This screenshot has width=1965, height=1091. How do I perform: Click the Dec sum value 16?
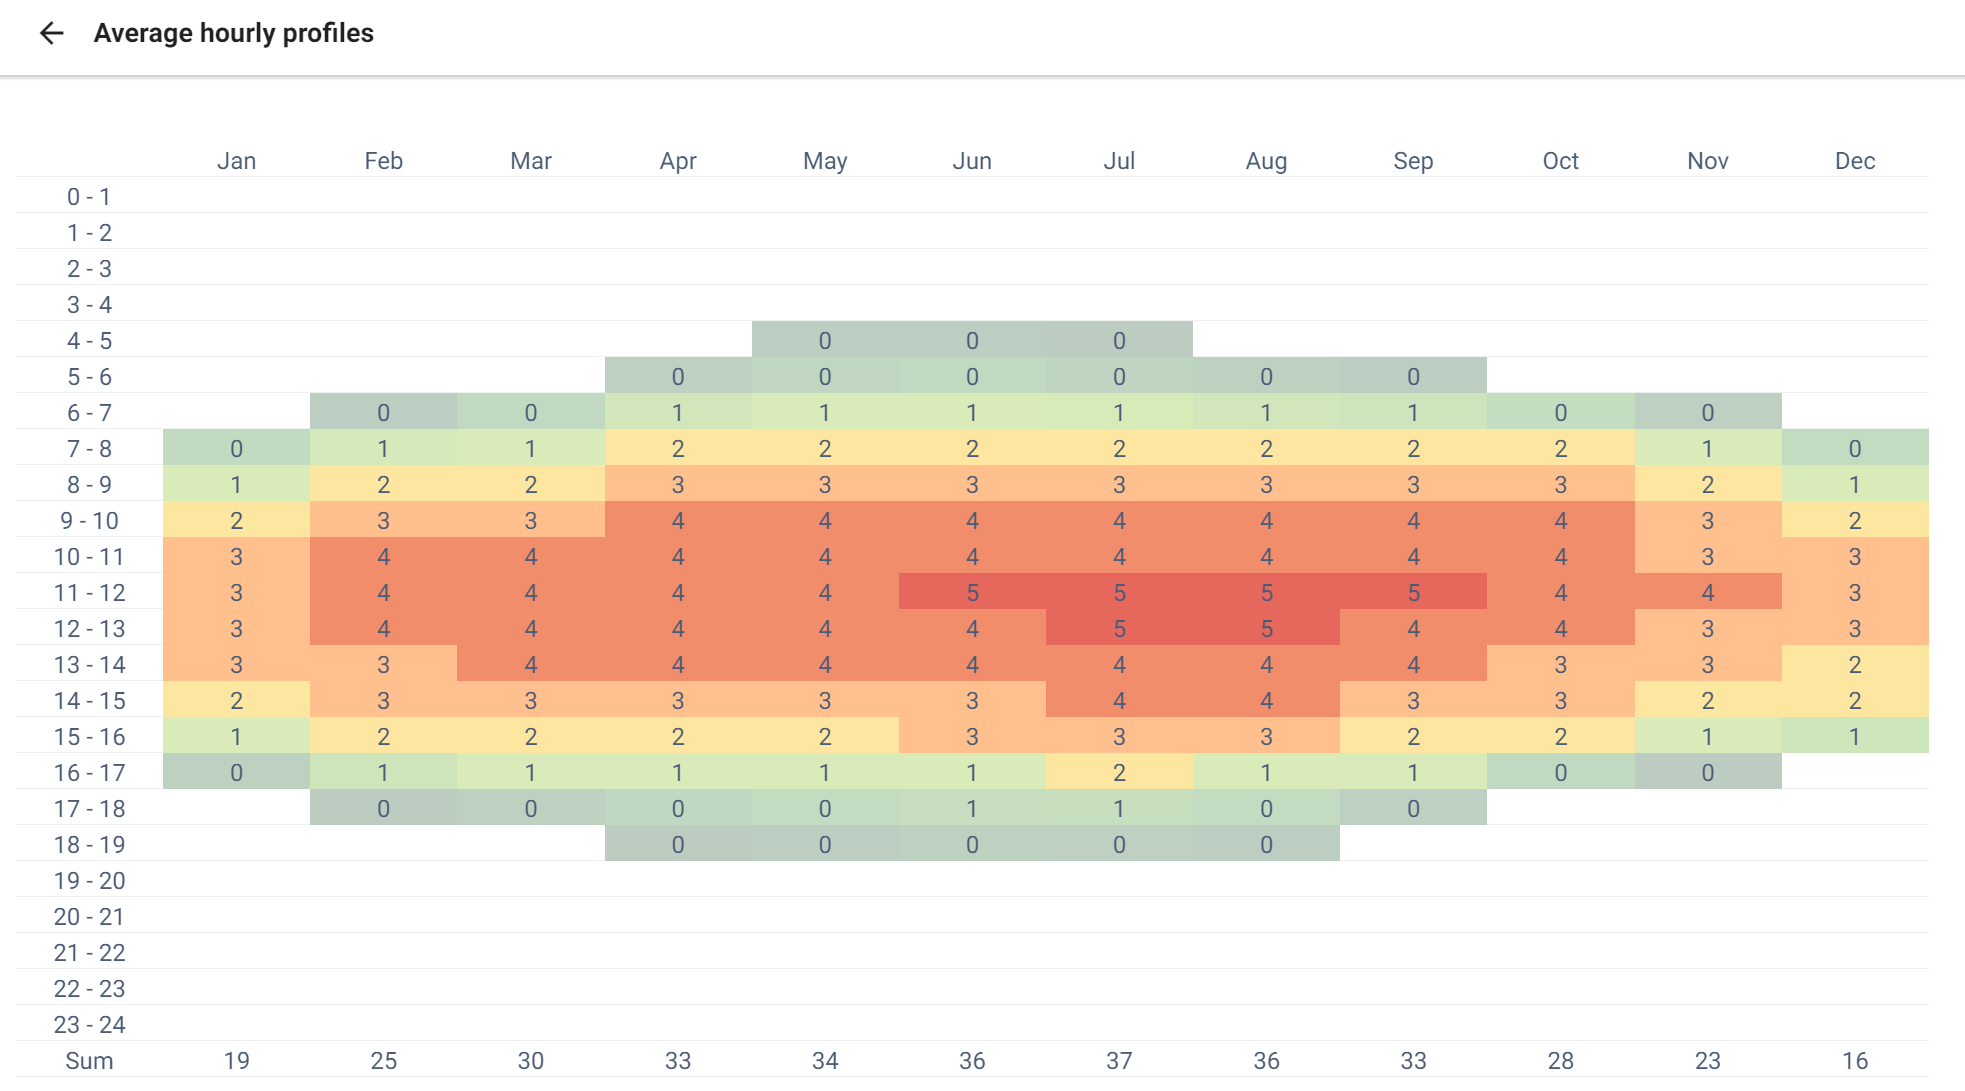pyautogui.click(x=1855, y=1061)
